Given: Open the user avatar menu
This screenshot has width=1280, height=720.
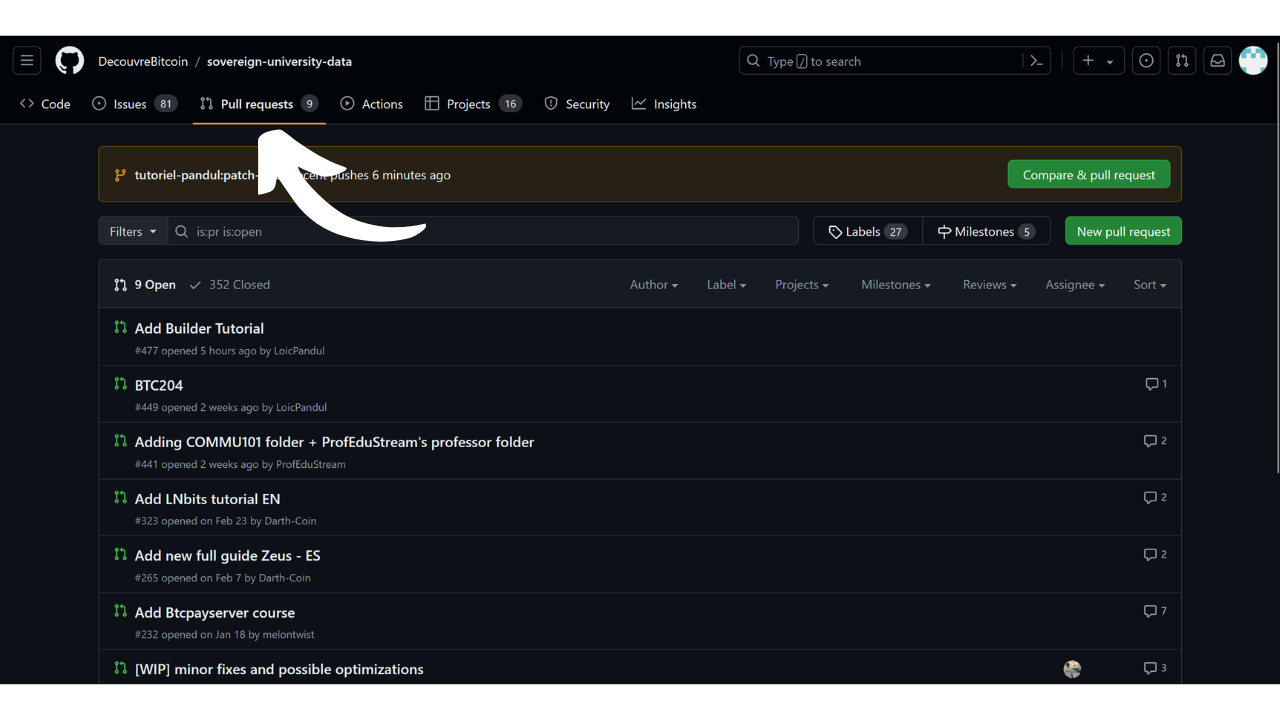Looking at the screenshot, I should (1253, 61).
